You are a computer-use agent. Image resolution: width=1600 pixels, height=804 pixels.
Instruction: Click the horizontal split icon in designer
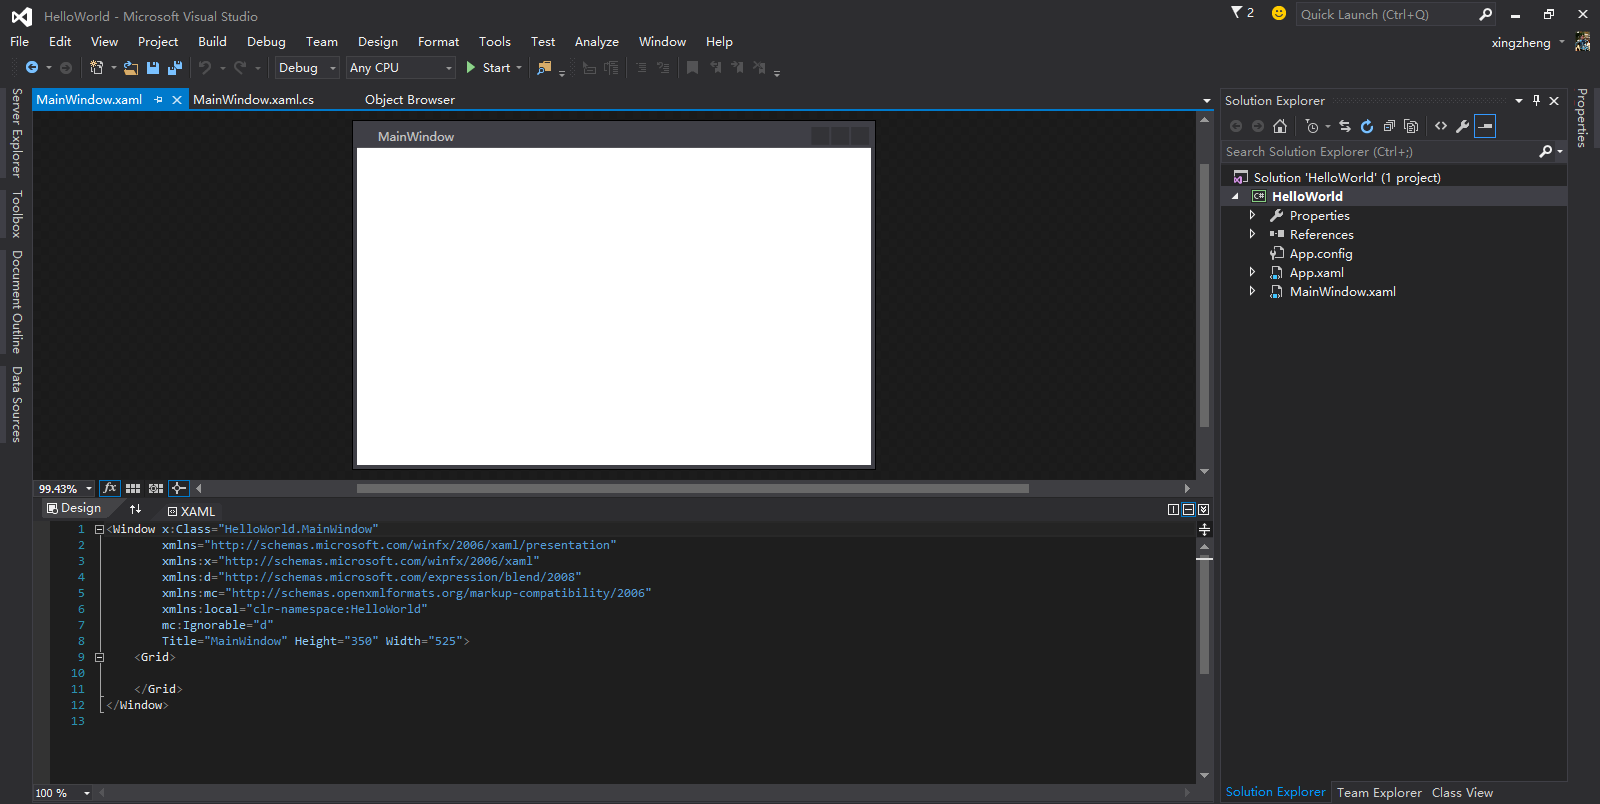click(1188, 509)
